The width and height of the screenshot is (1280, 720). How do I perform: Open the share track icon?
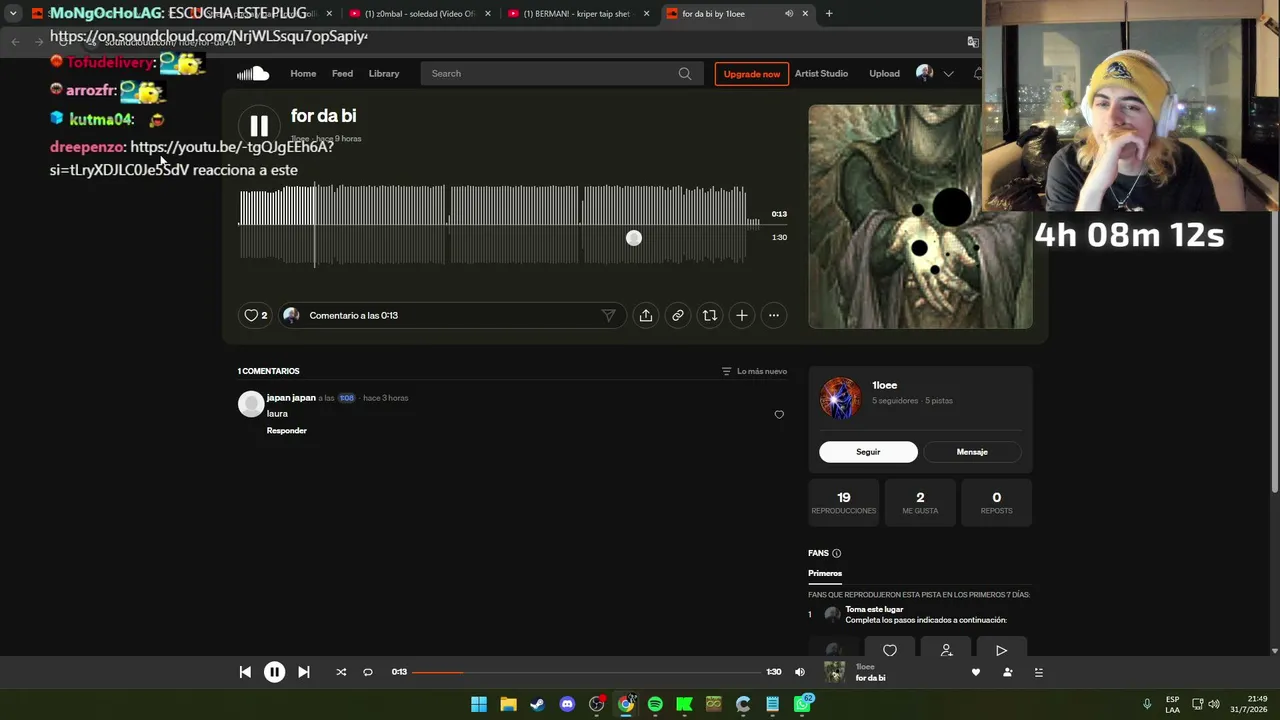coord(646,315)
